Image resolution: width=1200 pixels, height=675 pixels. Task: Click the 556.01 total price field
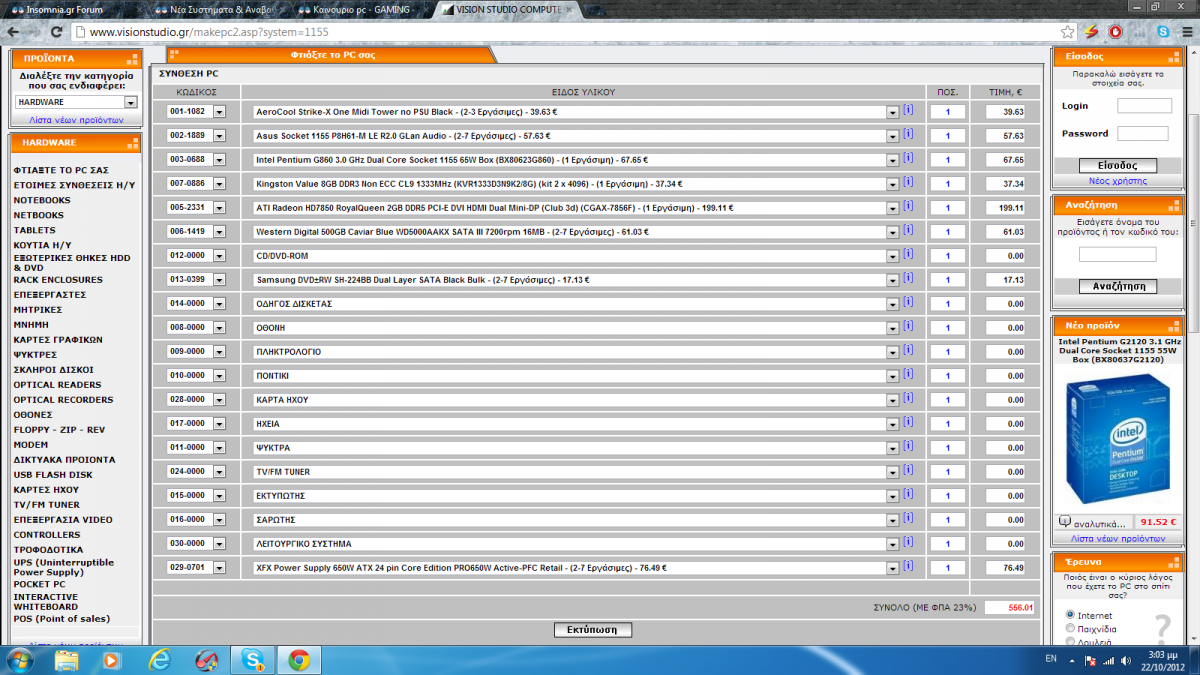[x=1009, y=607]
